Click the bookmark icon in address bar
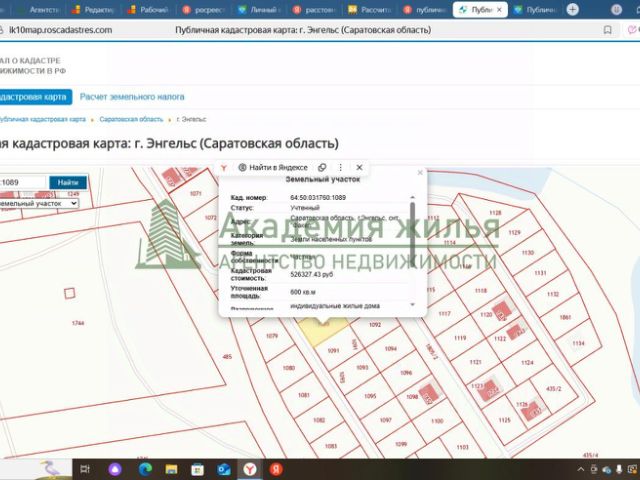The height and width of the screenshot is (480, 640). [x=608, y=30]
